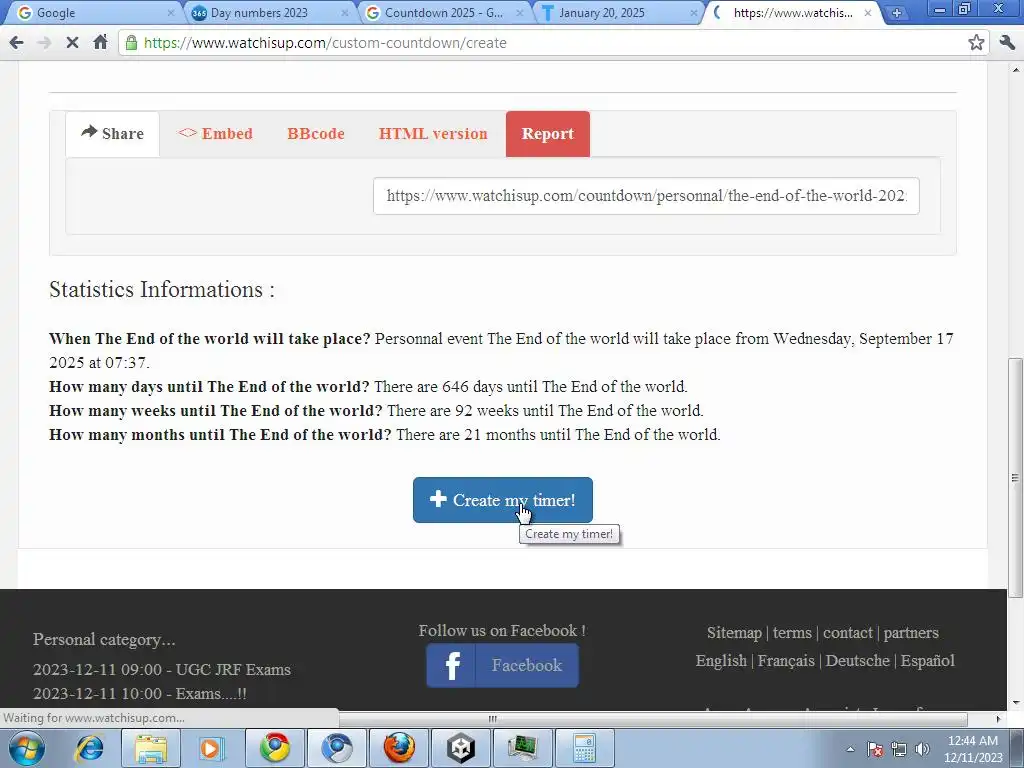Click the taskbar clock 12:44 AM
1024x768 pixels.
pos(973,749)
